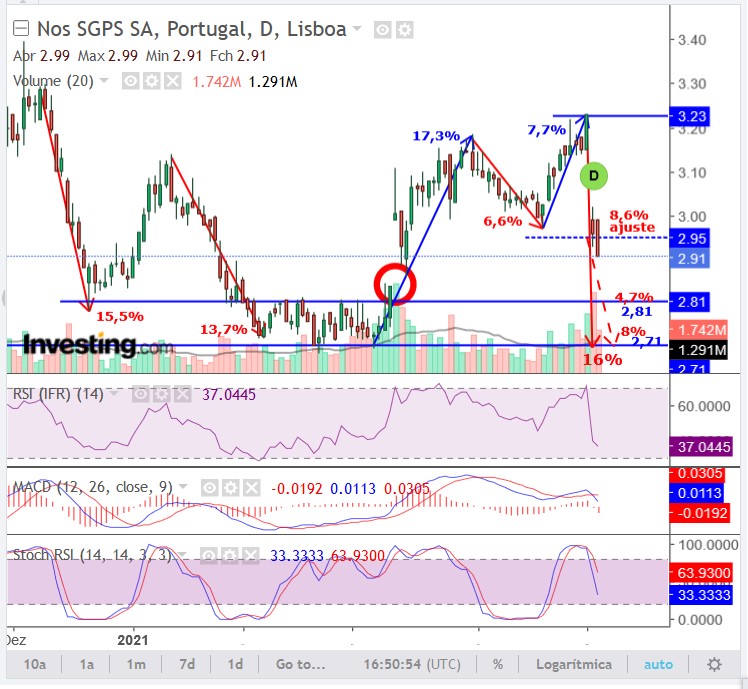
Task: Toggle percent scale with % button
Action: tap(498, 664)
